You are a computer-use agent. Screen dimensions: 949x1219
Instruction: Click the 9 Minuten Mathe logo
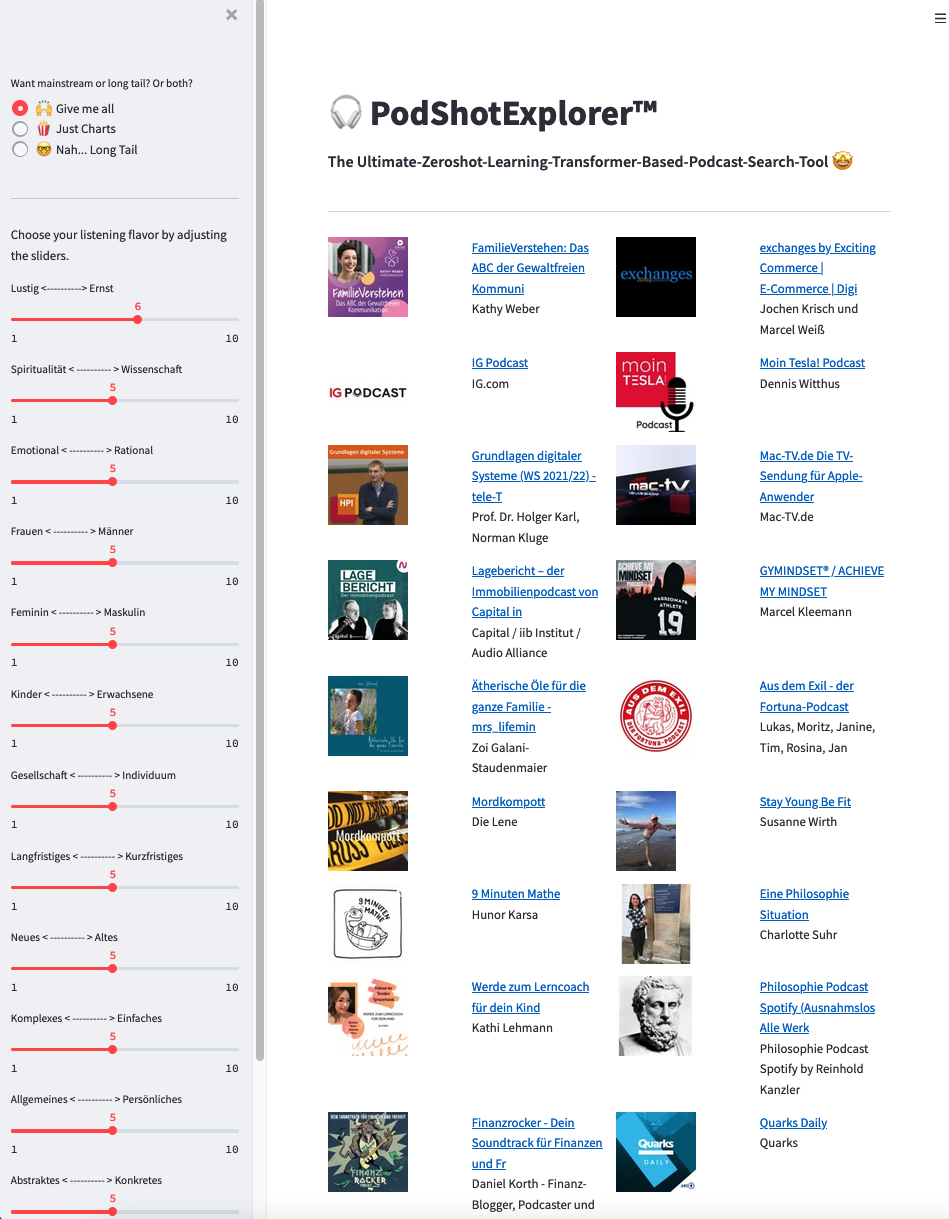tap(367, 923)
